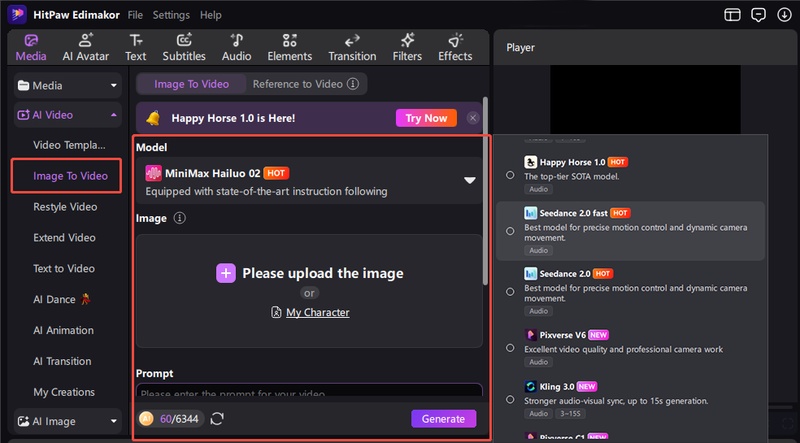Open the AI Avatar tab
This screenshot has width=800, height=443.
(86, 47)
